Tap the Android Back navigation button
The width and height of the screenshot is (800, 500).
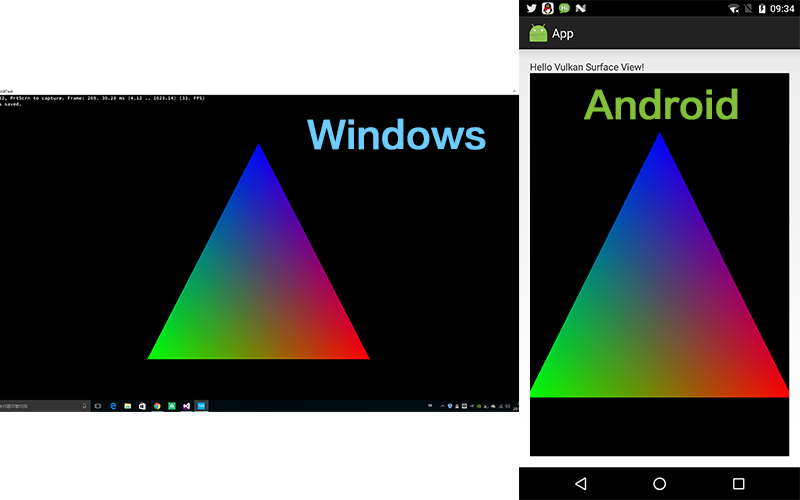[x=580, y=483]
